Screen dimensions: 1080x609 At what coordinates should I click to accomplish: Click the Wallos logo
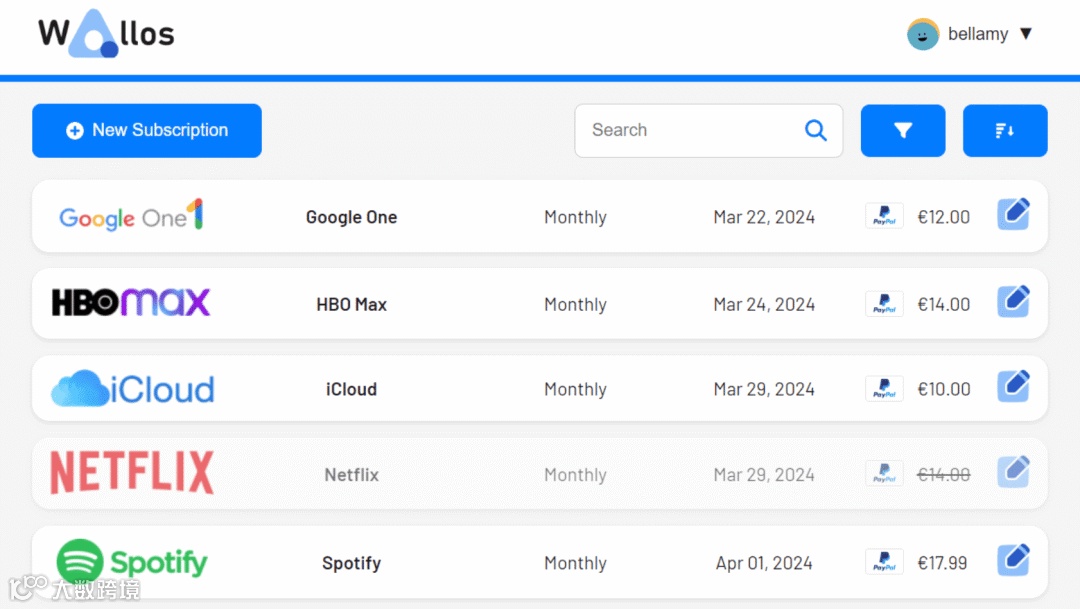point(106,34)
